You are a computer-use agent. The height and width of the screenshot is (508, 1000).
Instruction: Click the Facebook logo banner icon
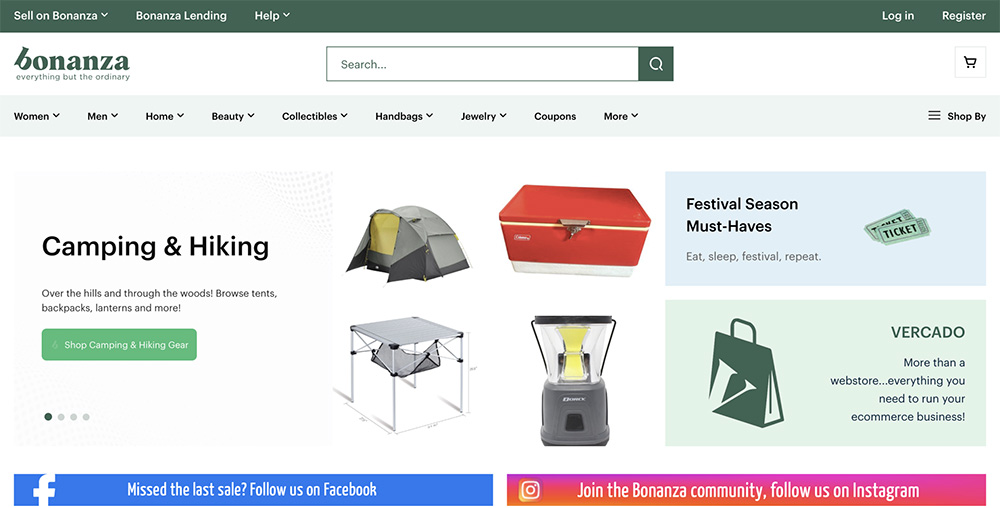pyautogui.click(x=43, y=490)
